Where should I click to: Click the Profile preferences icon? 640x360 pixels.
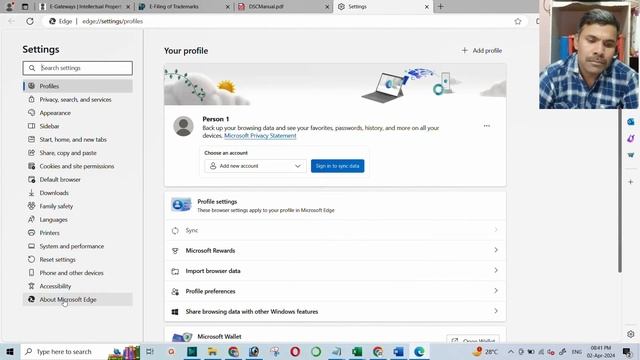pyautogui.click(x=175, y=291)
